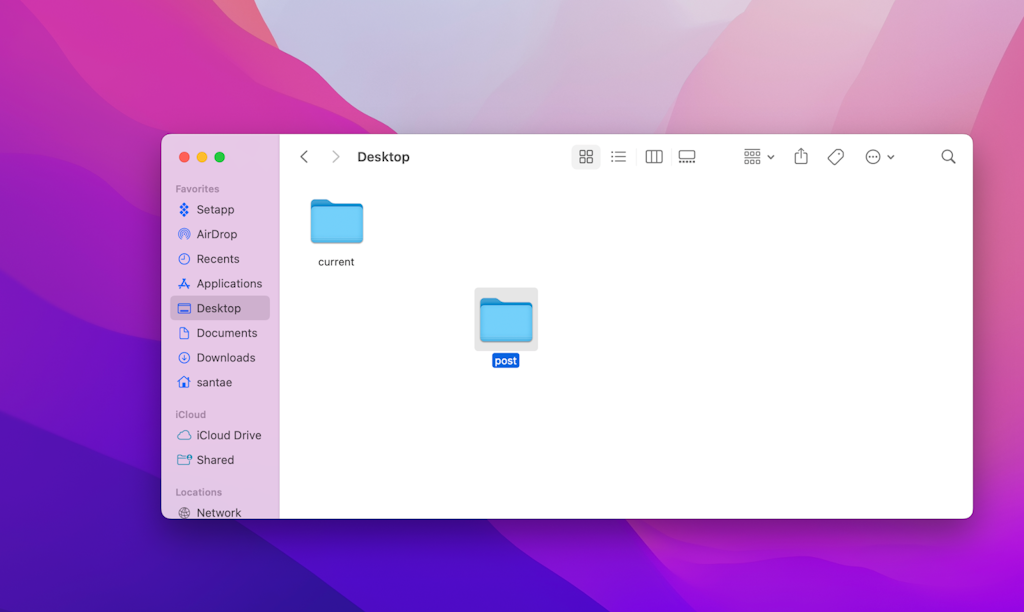Open iCloud Drive from the sidebar
Image resolution: width=1024 pixels, height=612 pixels.
pyautogui.click(x=226, y=435)
